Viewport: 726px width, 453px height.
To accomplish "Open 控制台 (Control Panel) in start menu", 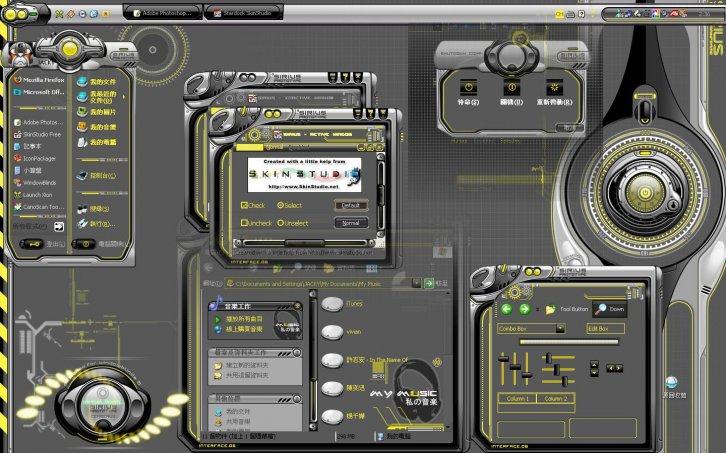I will (97, 176).
